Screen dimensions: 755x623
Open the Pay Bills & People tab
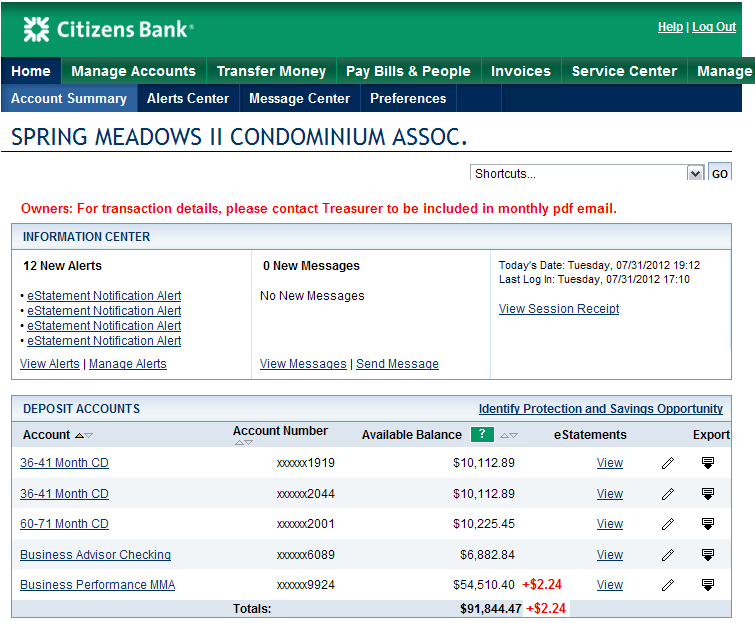point(408,71)
